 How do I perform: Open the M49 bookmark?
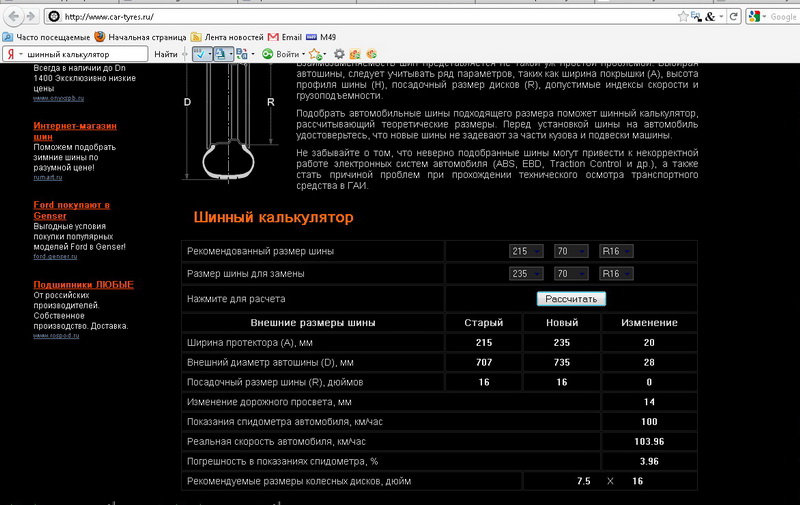coord(321,37)
